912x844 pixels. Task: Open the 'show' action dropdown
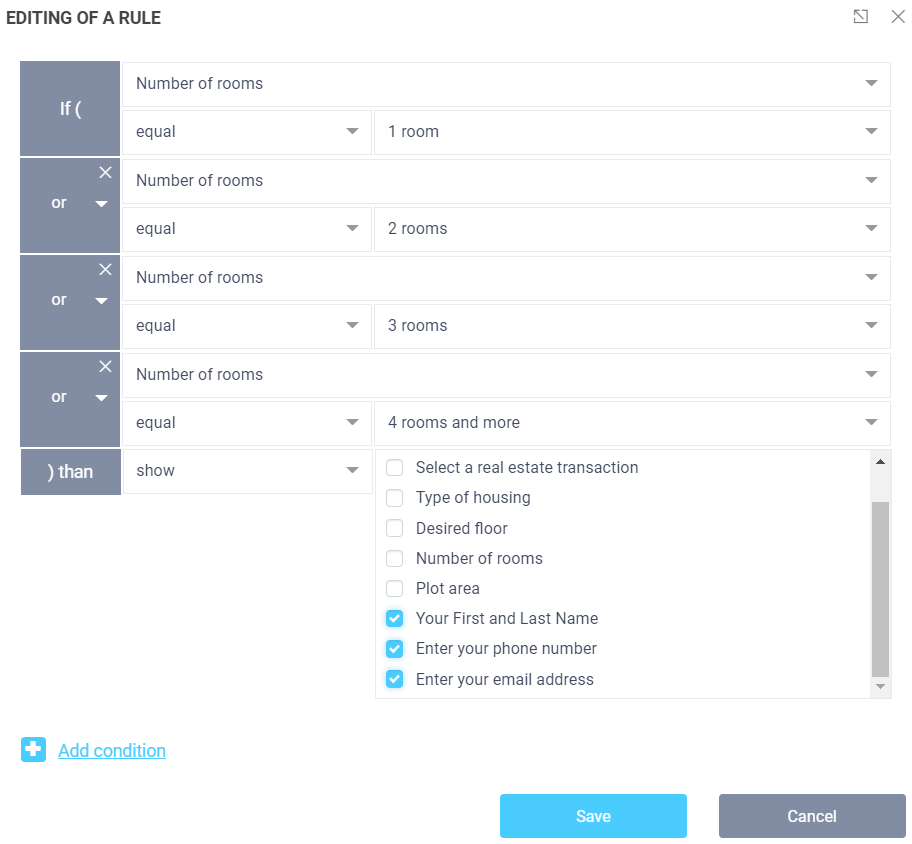coord(246,471)
